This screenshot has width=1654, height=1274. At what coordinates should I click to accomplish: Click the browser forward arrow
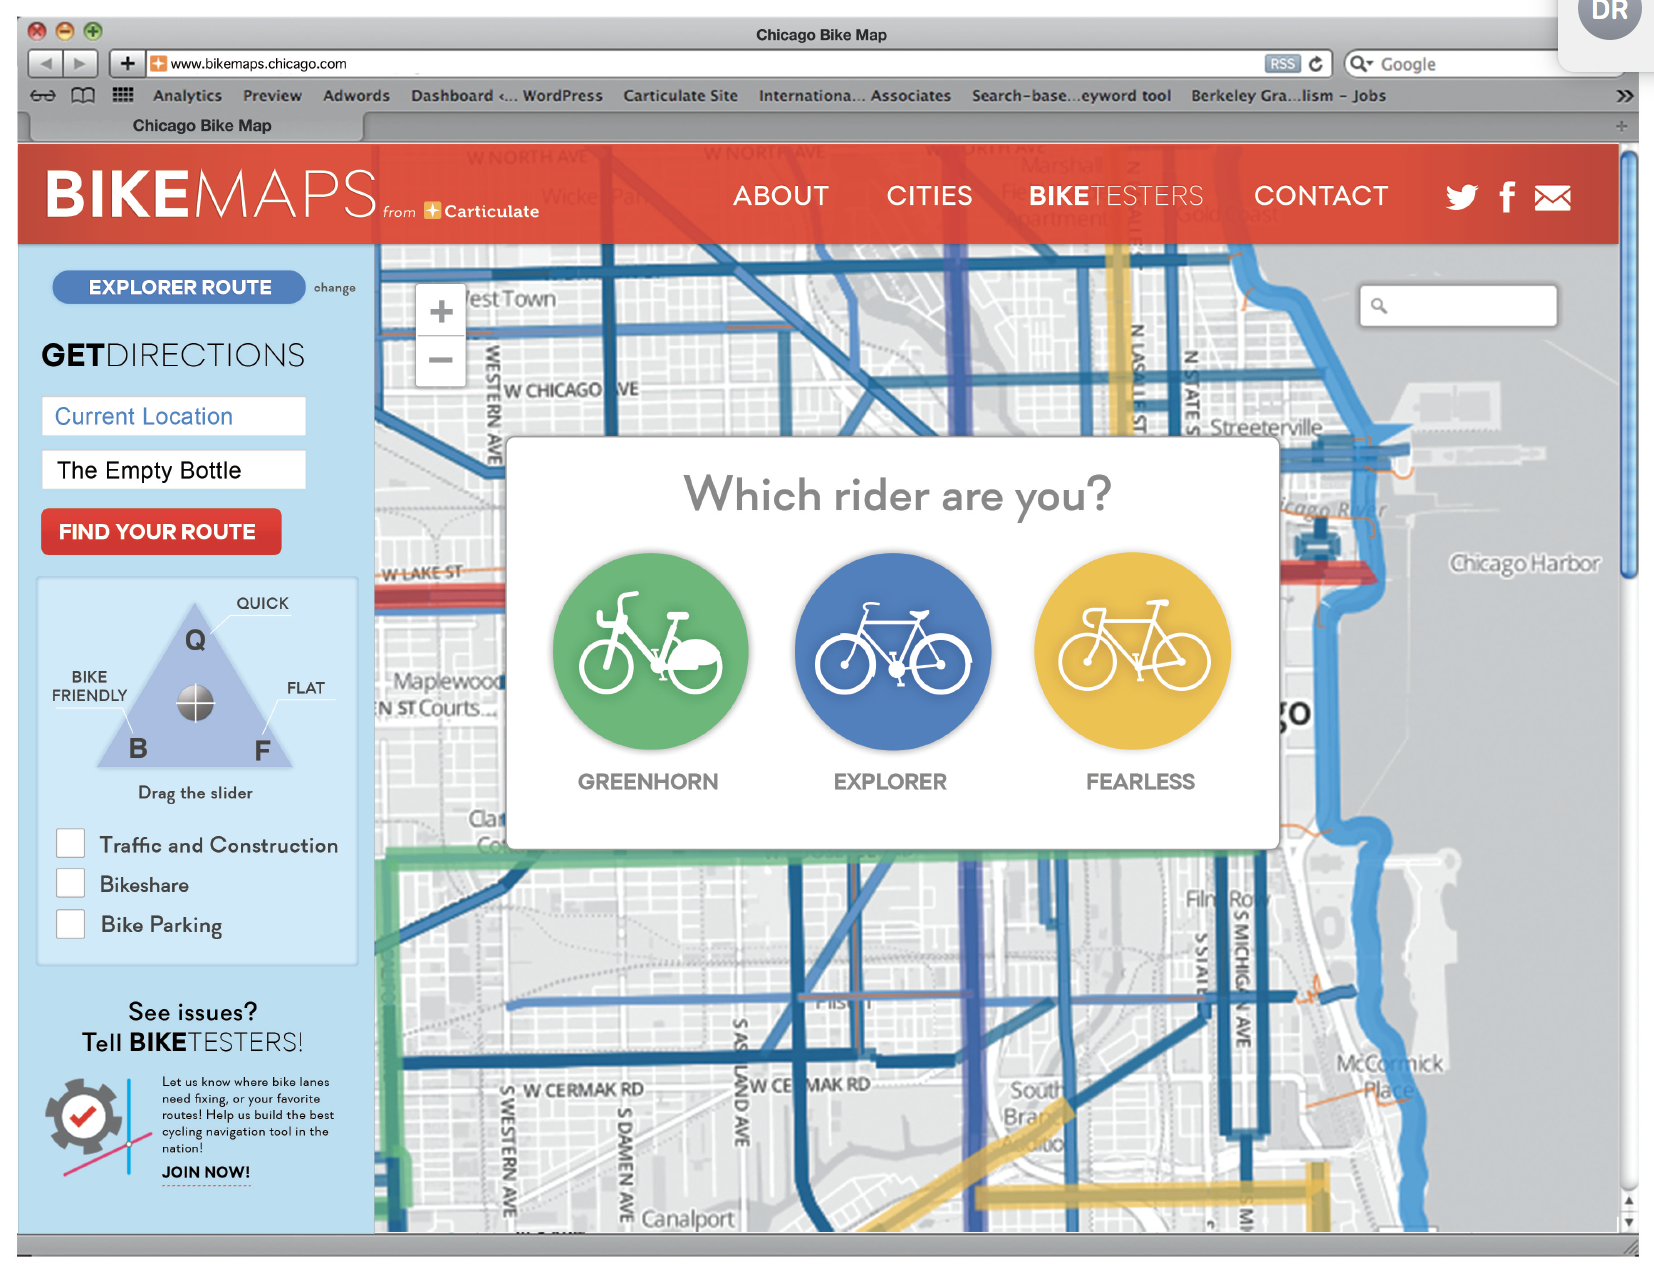click(79, 64)
